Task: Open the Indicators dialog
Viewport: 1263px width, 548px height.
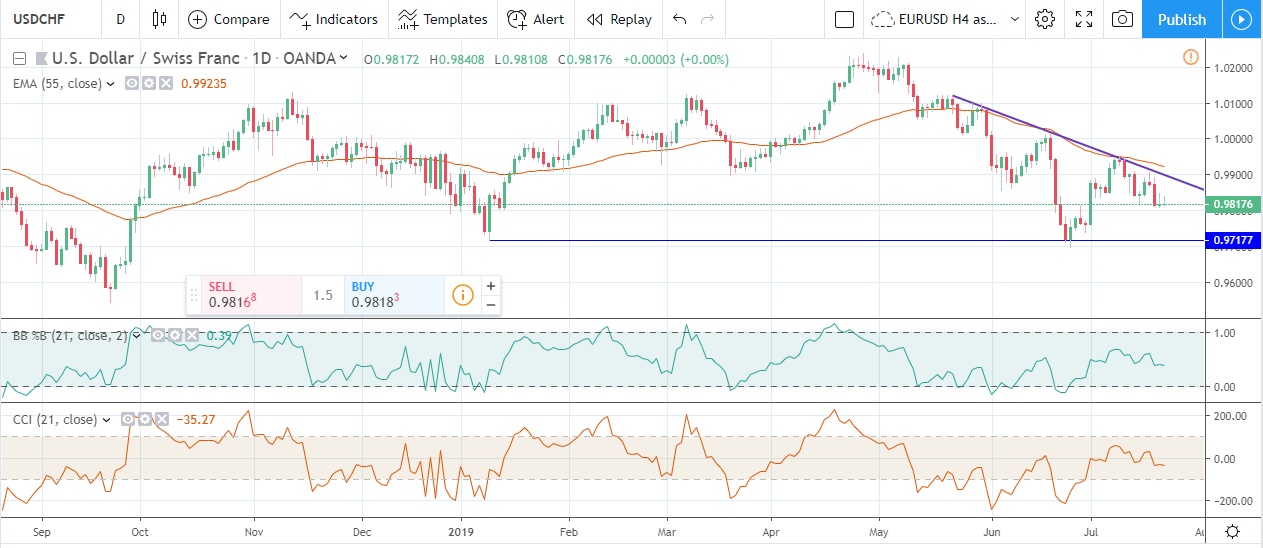Action: tap(335, 19)
